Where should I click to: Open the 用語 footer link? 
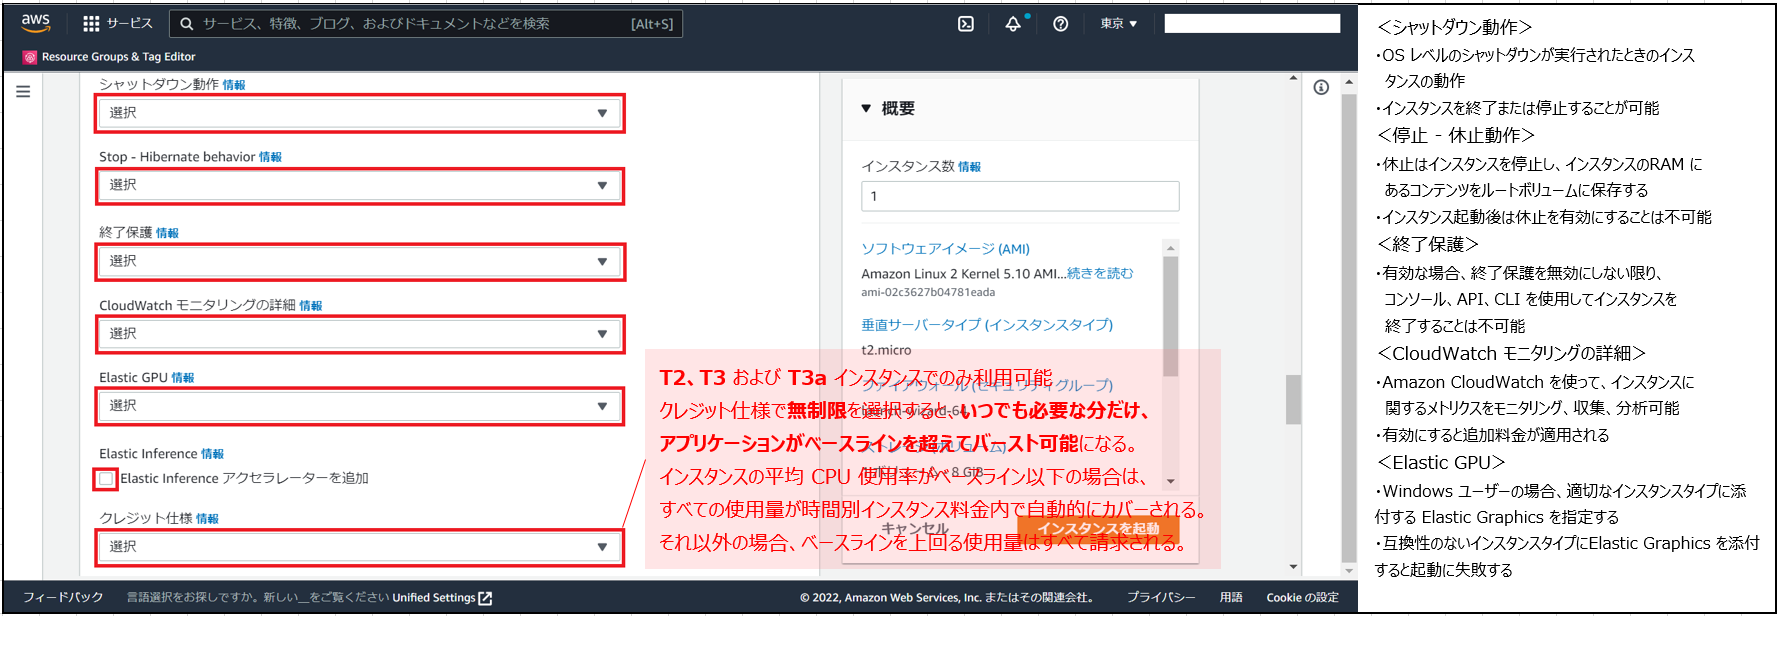(x=1231, y=598)
